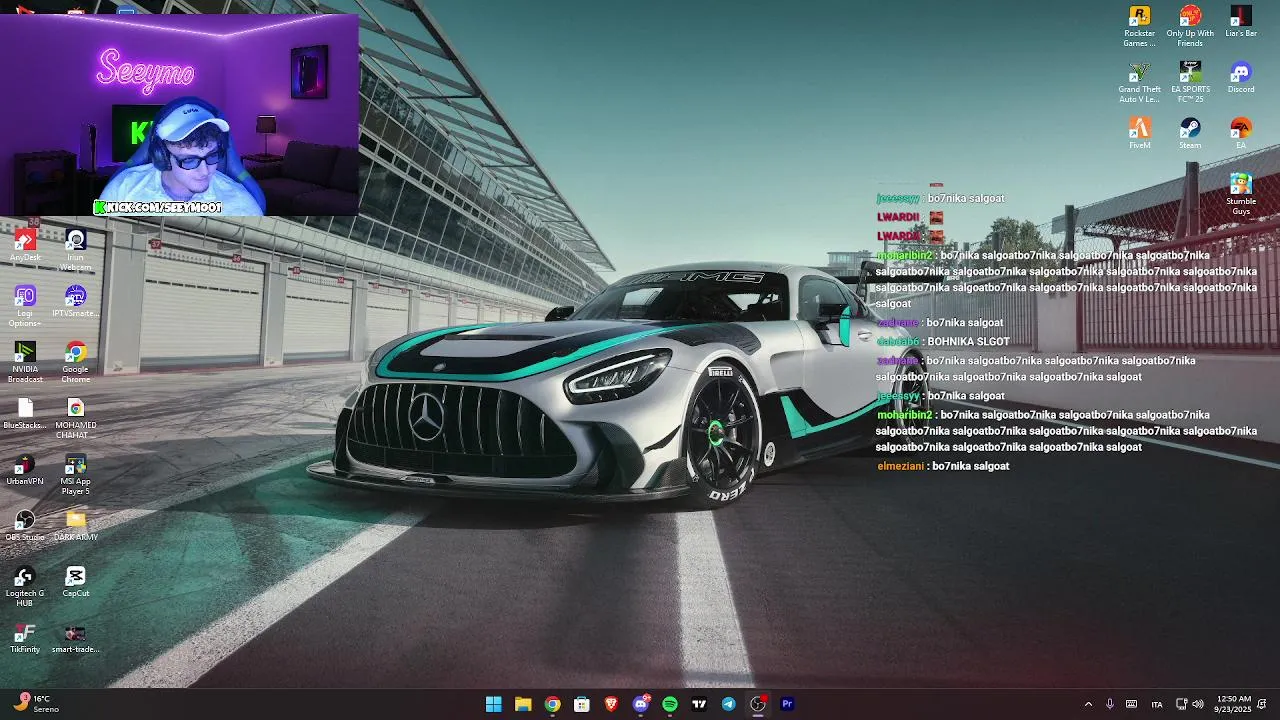Screen dimensions: 1280x720
Task: Open the Logitech G HUB desktop shortcut
Action: 25,586
